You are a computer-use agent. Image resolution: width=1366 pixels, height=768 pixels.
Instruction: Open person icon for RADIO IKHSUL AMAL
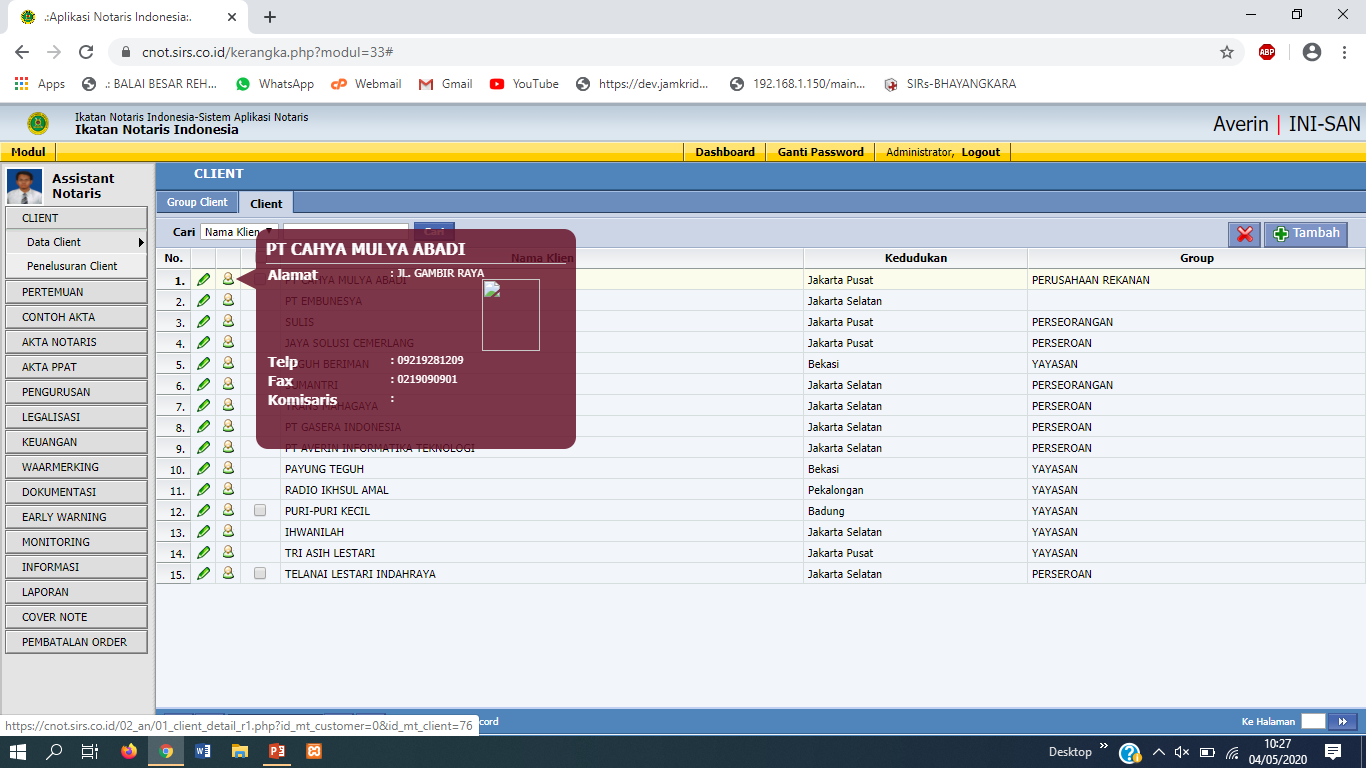coord(228,490)
